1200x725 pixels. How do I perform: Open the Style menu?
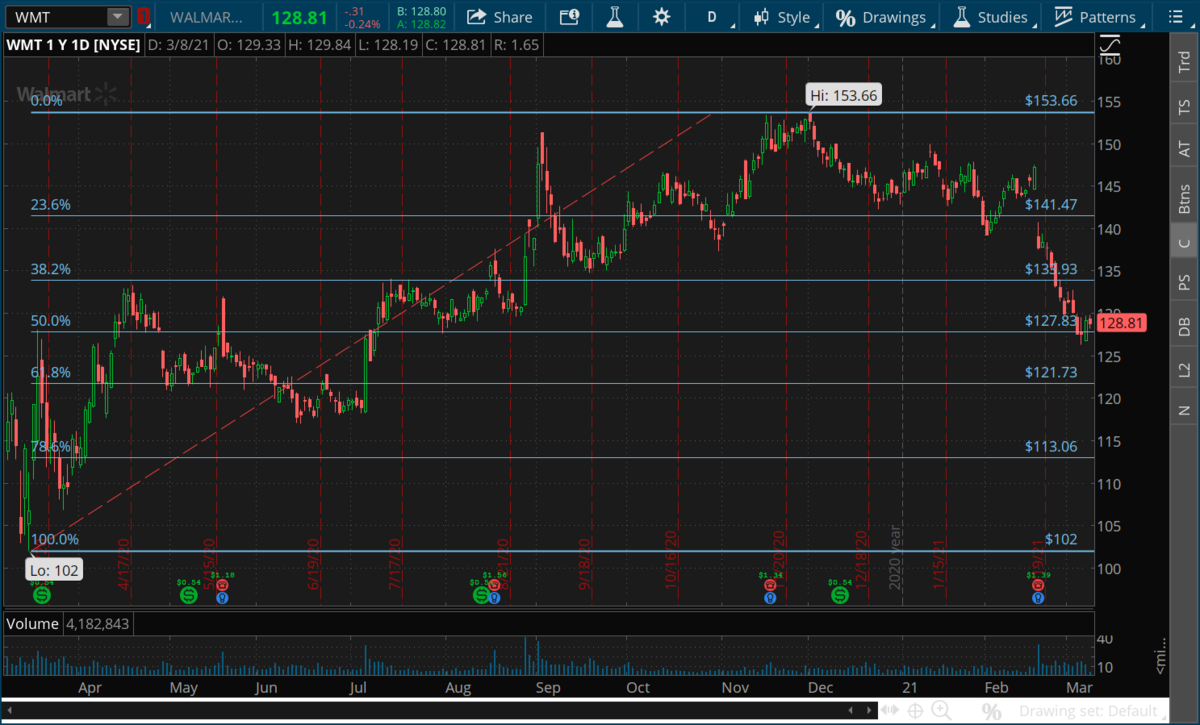pyautogui.click(x=786, y=17)
